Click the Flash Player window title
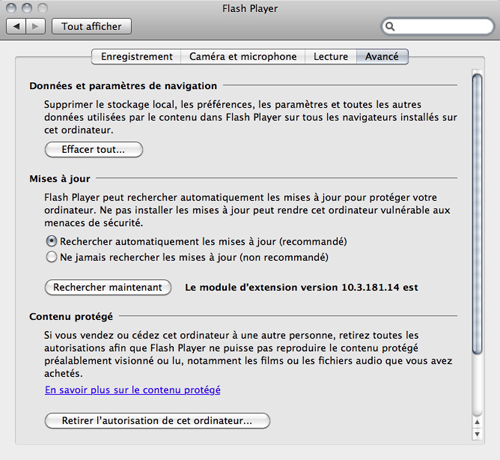500x460 pixels. pos(250,9)
